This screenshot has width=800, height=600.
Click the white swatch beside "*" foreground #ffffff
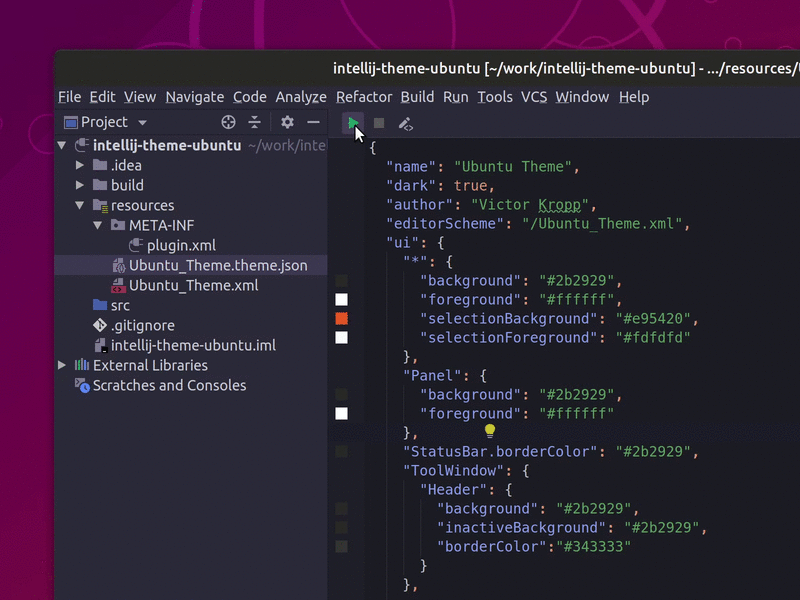coord(341,299)
